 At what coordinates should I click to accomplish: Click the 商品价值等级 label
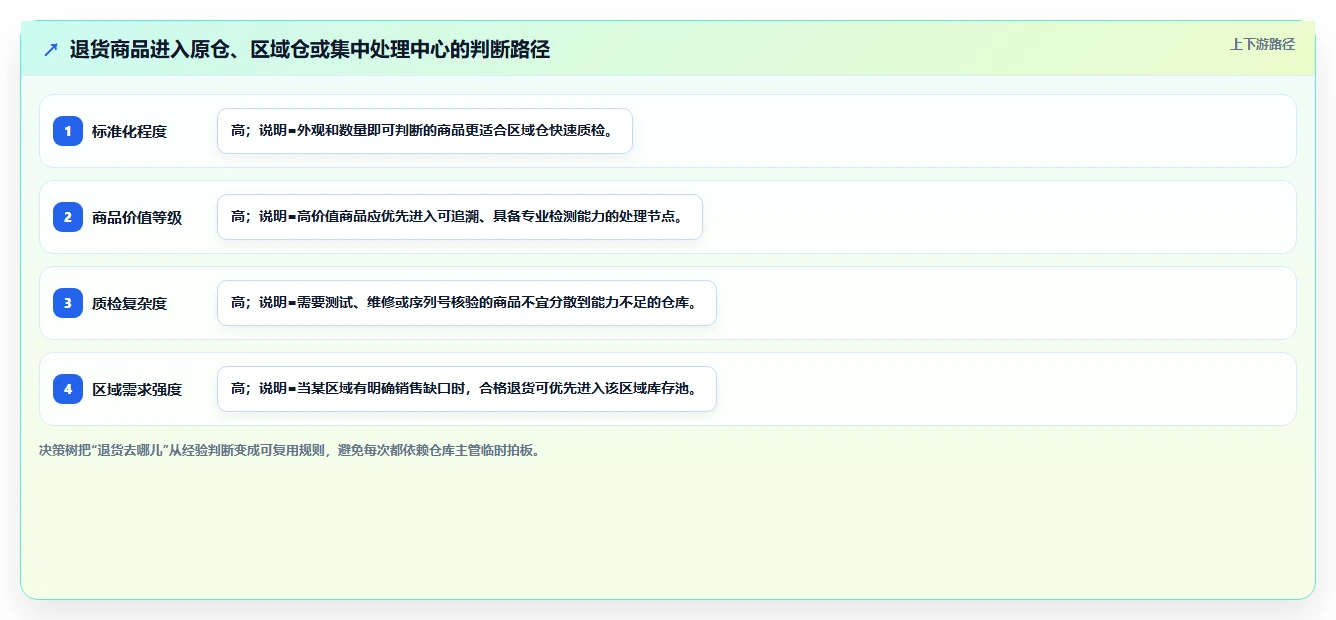coord(137,217)
